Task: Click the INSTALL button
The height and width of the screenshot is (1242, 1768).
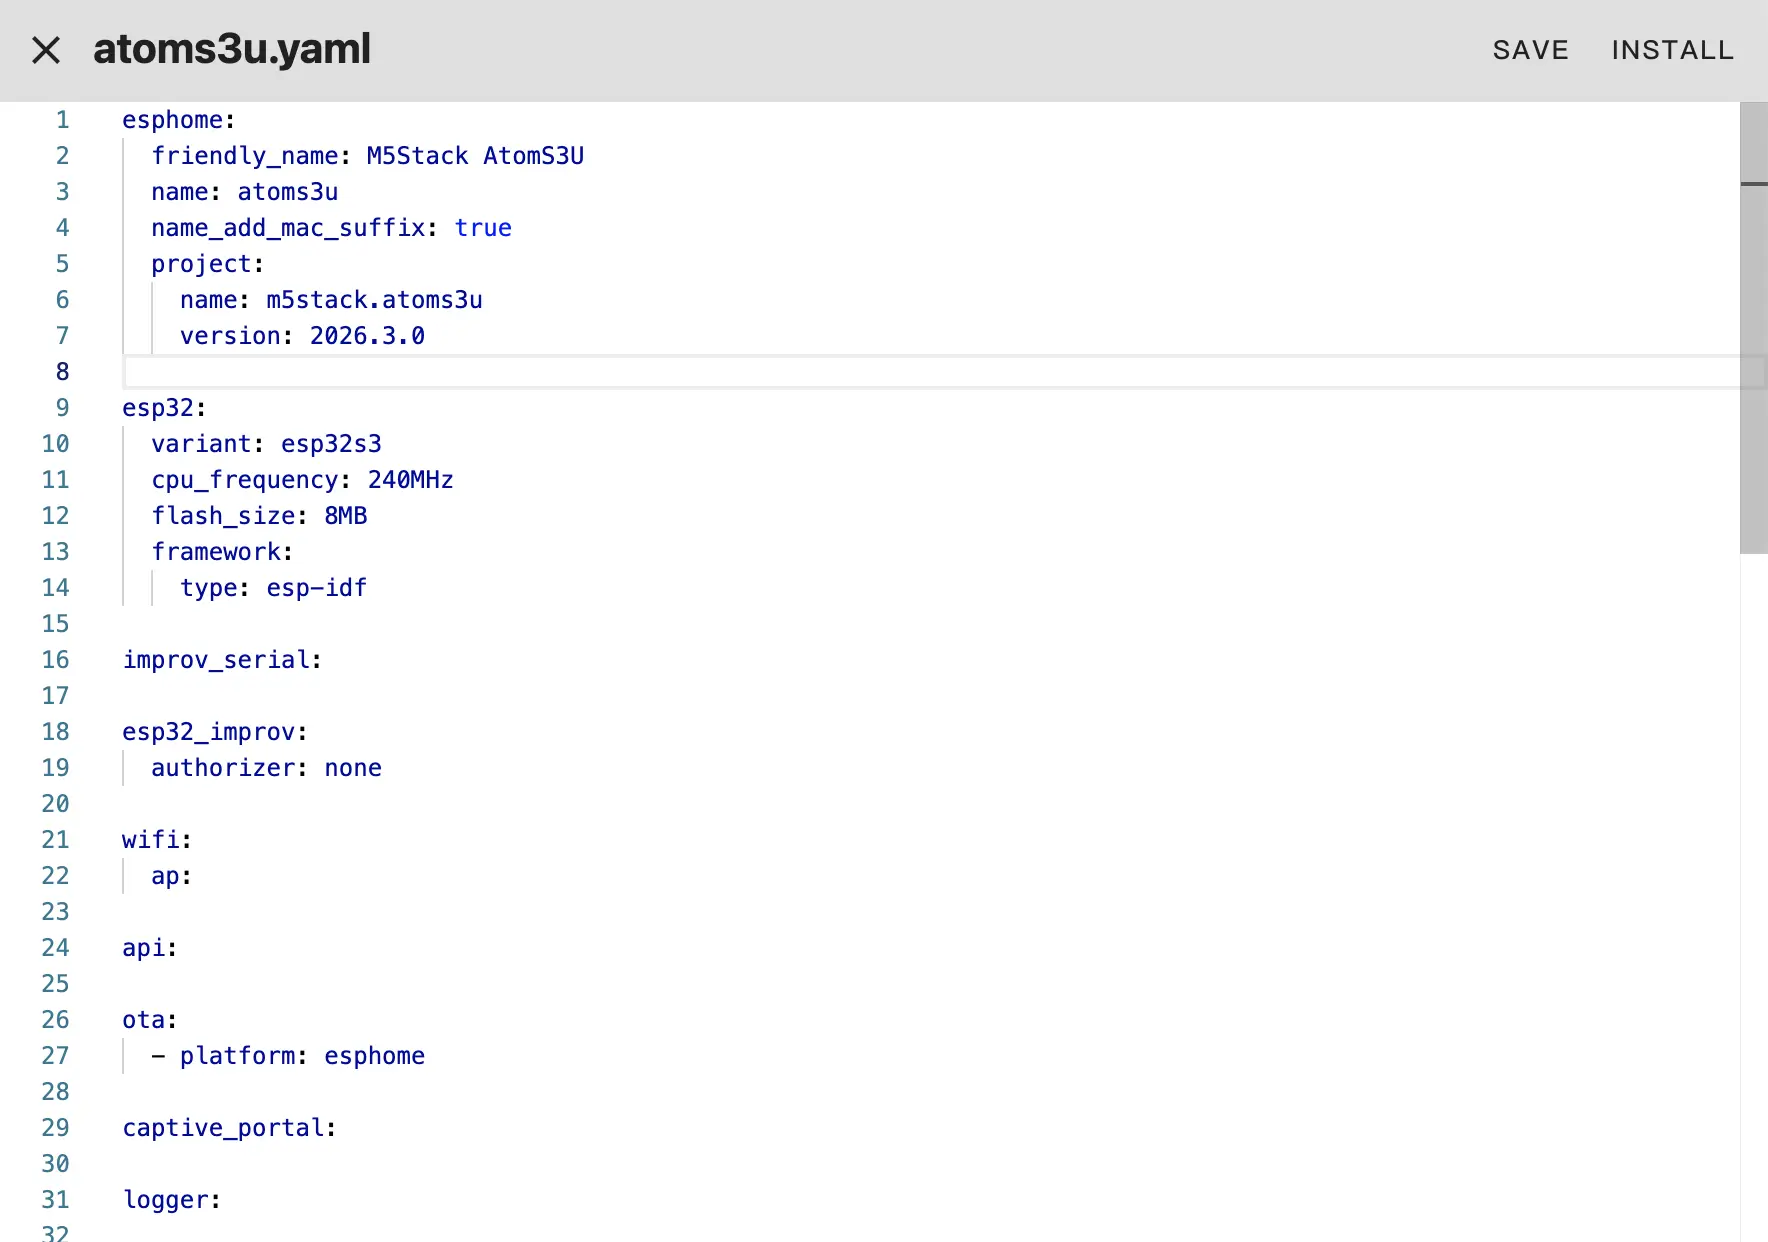Action: click(1672, 50)
